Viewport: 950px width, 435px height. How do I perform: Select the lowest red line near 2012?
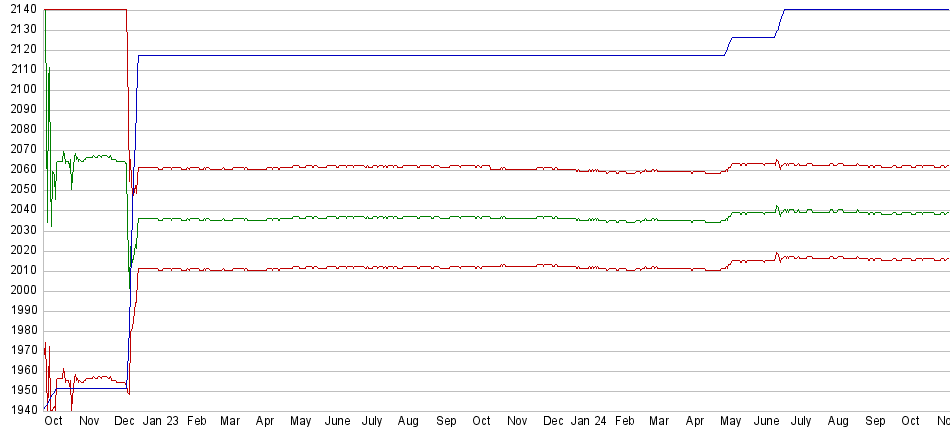pos(400,267)
